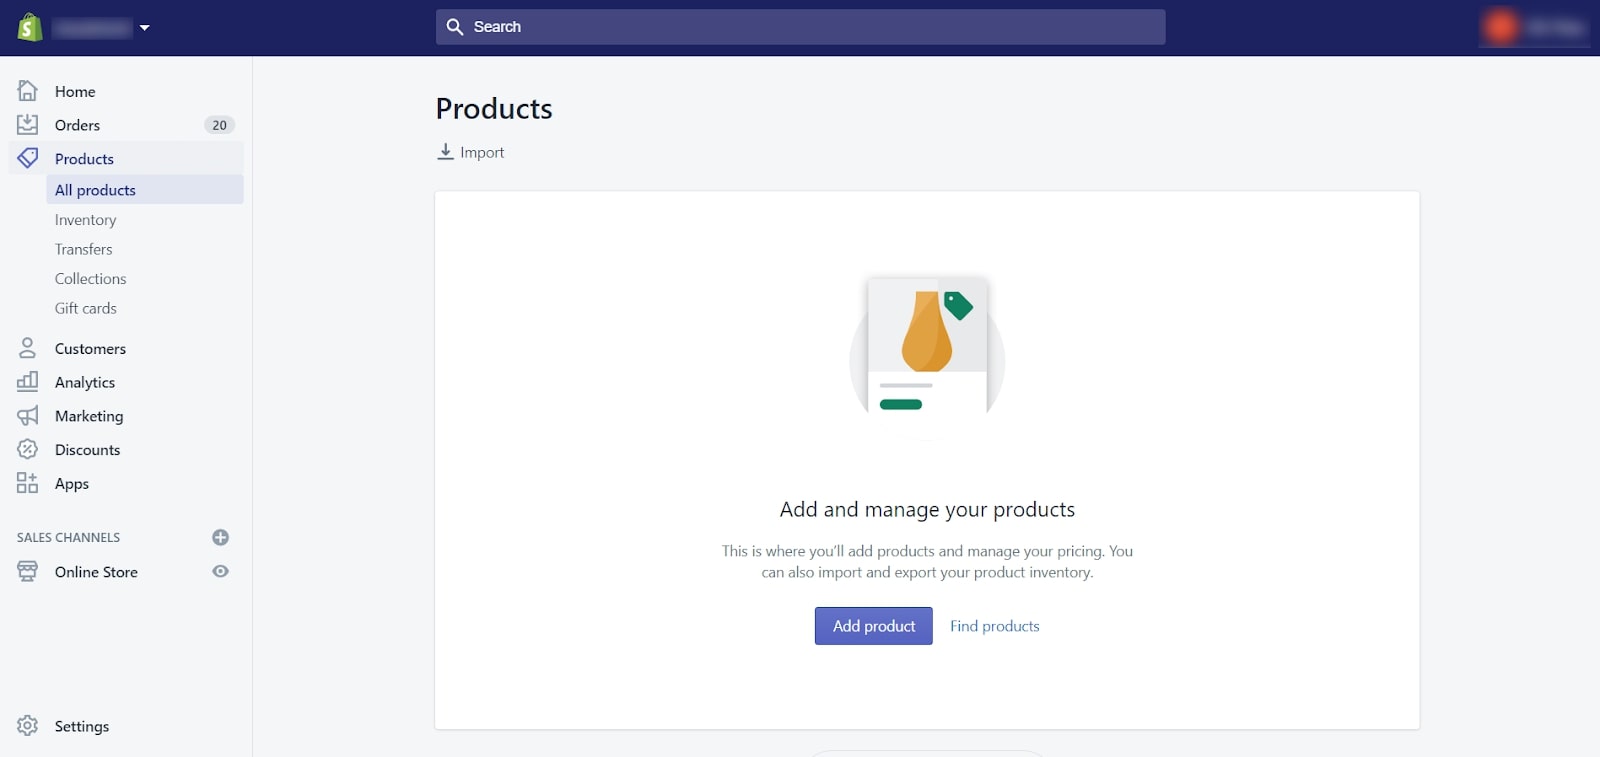Open the user account menu
This screenshot has width=1600, height=757.
[1534, 27]
